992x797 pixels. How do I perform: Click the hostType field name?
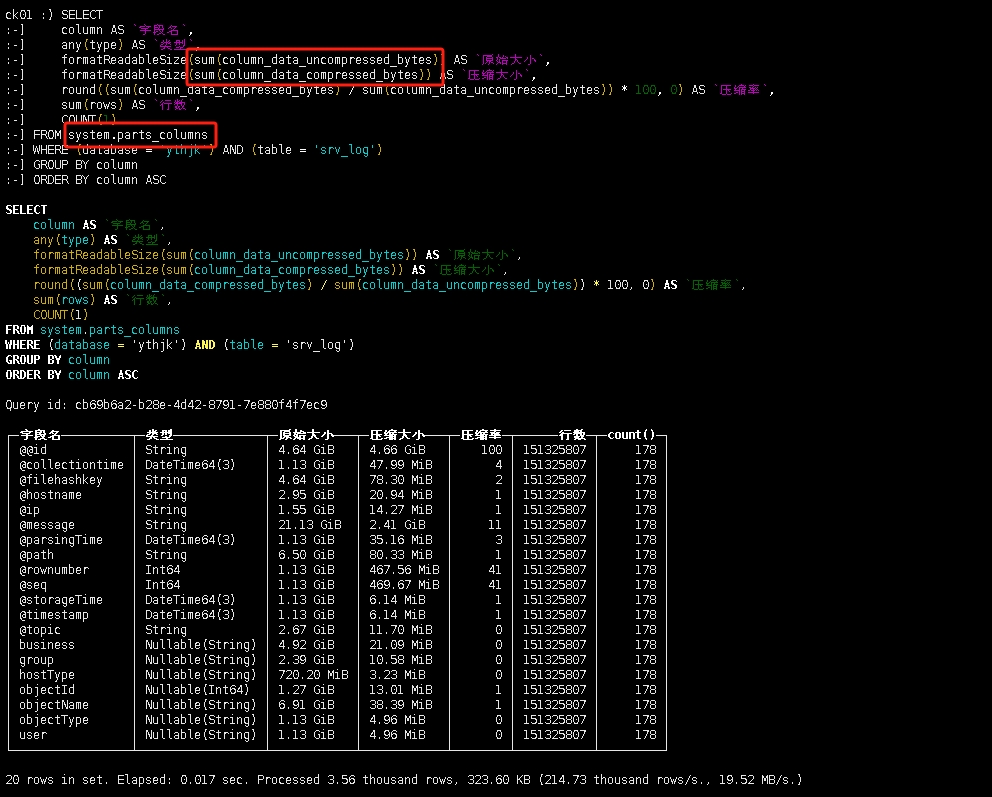pyautogui.click(x=47, y=675)
